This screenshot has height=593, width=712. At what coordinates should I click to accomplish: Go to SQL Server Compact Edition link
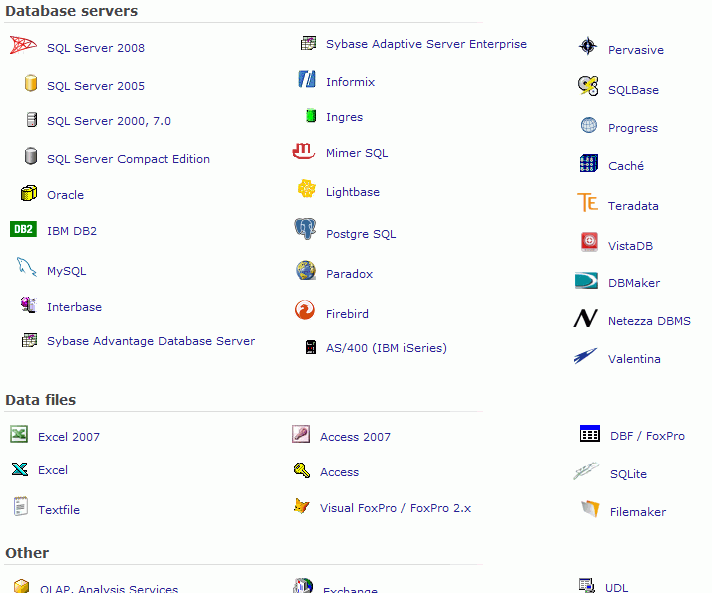pyautogui.click(x=129, y=159)
